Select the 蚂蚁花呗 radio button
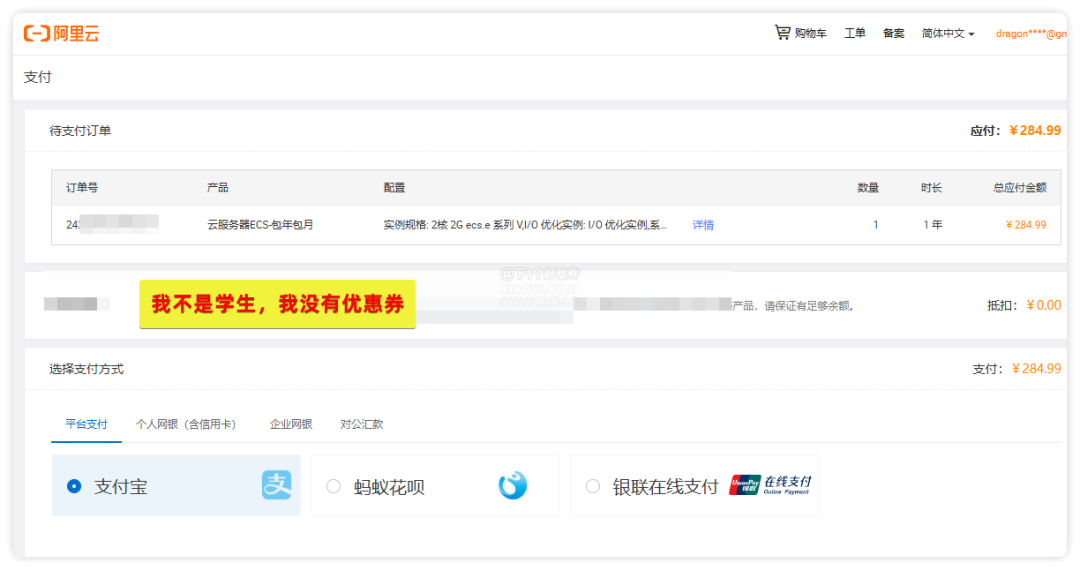 click(x=333, y=487)
